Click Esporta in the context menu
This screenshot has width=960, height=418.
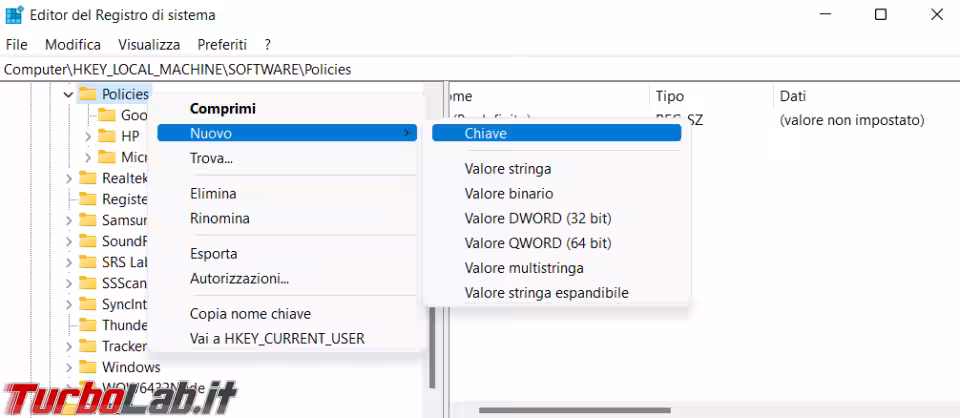click(214, 254)
